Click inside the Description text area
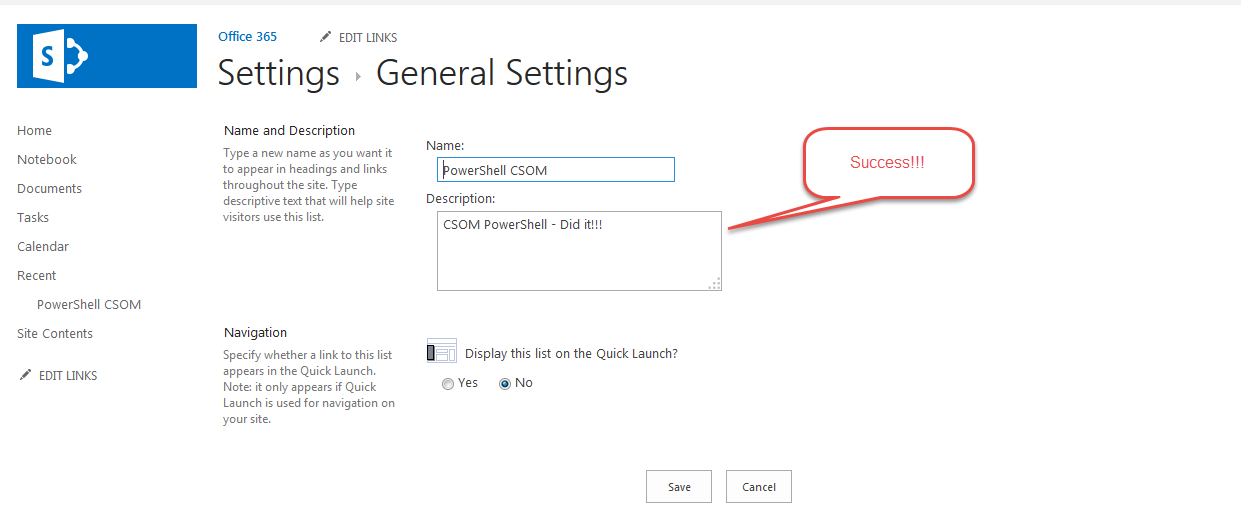 579,251
